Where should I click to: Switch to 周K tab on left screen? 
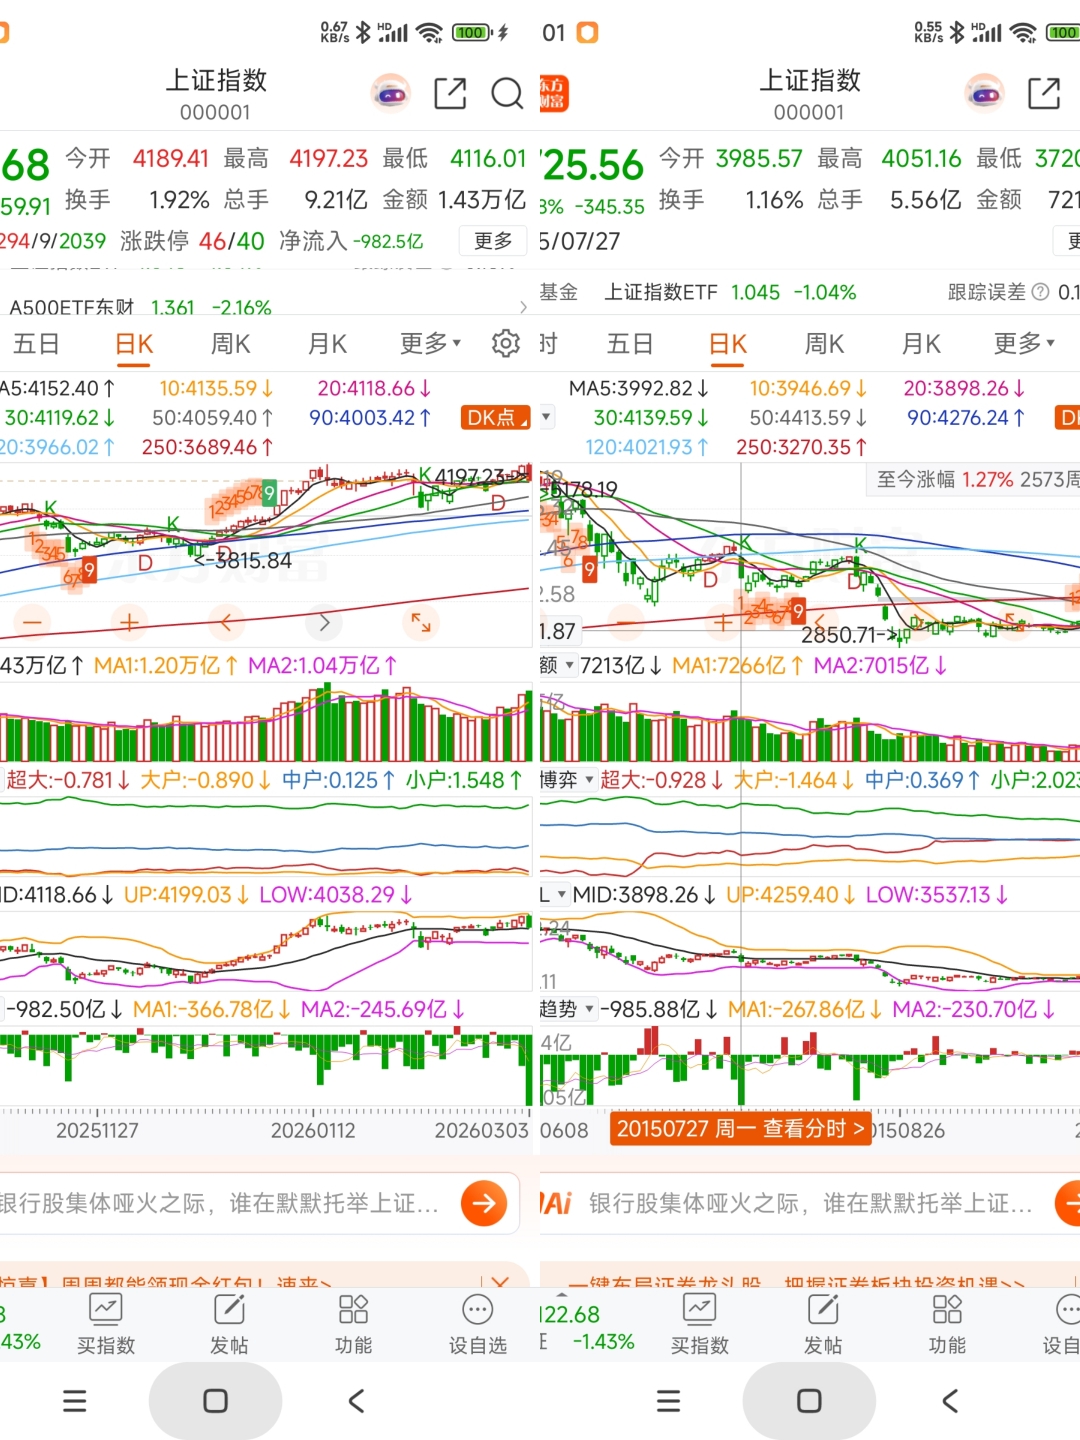[x=231, y=343]
